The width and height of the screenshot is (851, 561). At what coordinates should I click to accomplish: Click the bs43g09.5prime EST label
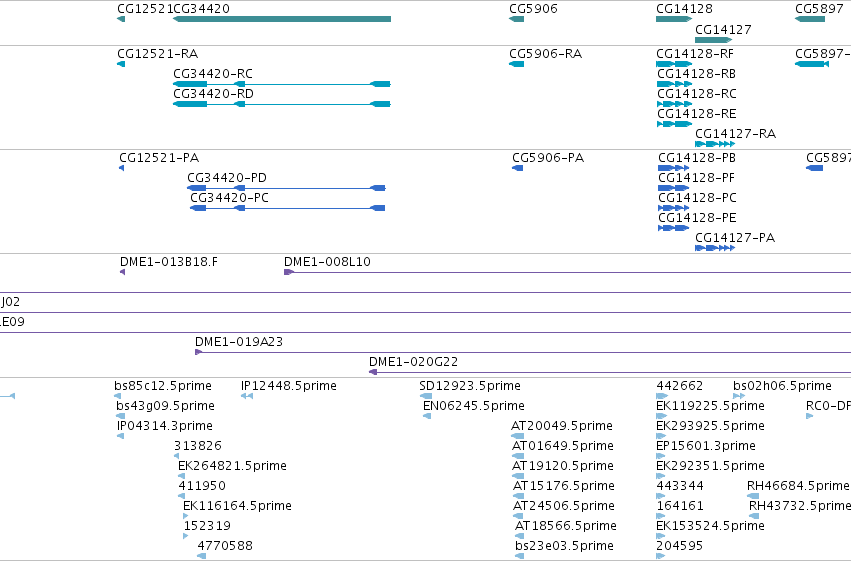tap(165, 406)
